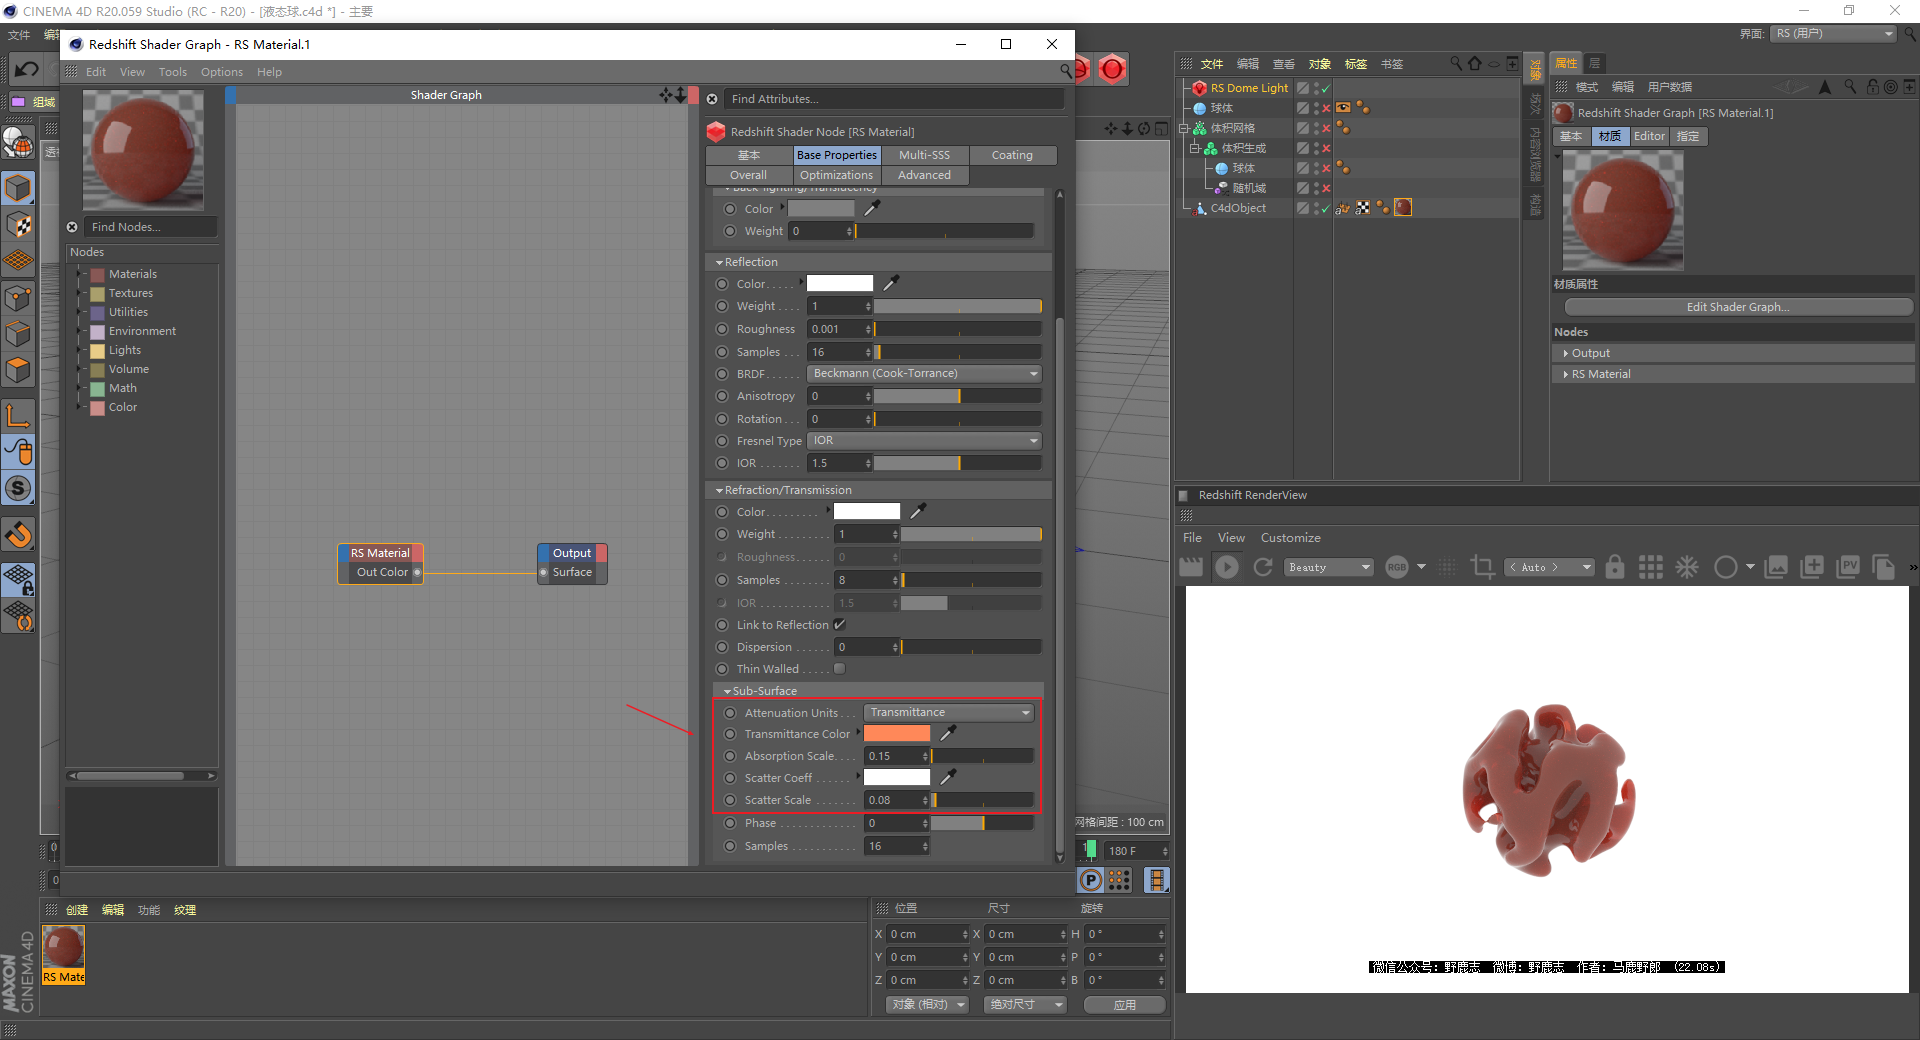Toggle C4dObject enable green checkmark
The height and width of the screenshot is (1040, 1920).
pyautogui.click(x=1326, y=208)
